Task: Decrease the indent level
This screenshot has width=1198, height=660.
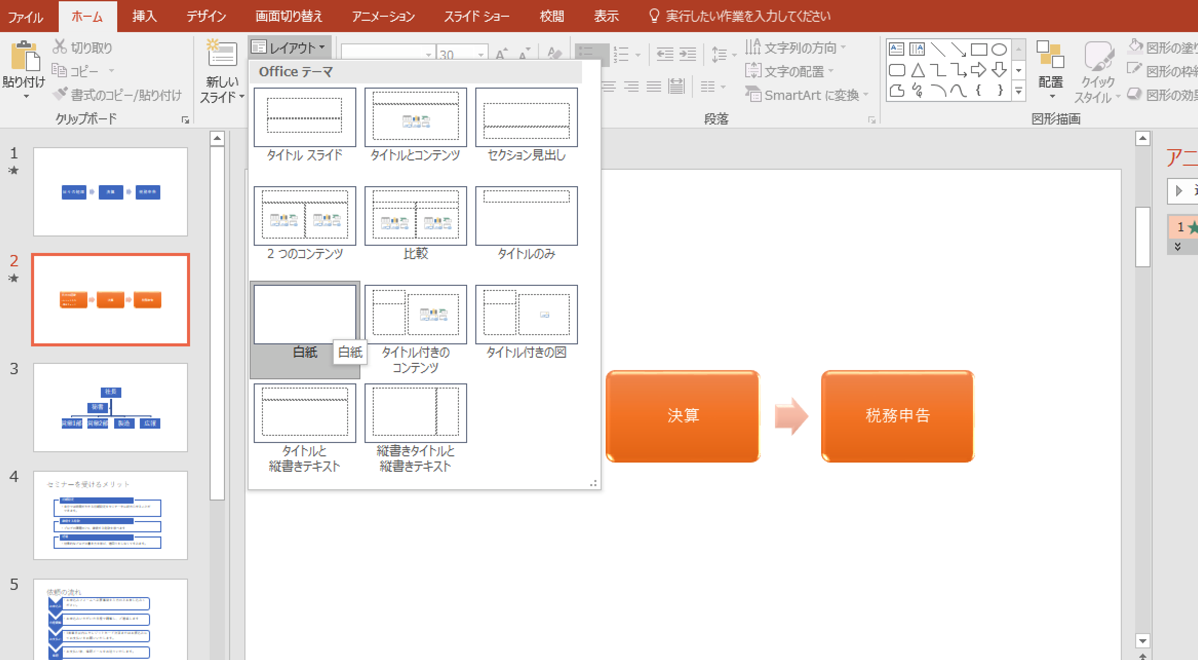Action: pyautogui.click(x=665, y=54)
